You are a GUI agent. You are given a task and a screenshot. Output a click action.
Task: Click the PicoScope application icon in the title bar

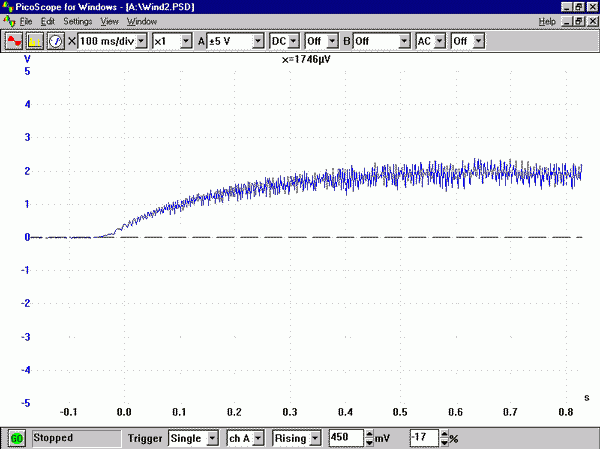click(x=9, y=6)
